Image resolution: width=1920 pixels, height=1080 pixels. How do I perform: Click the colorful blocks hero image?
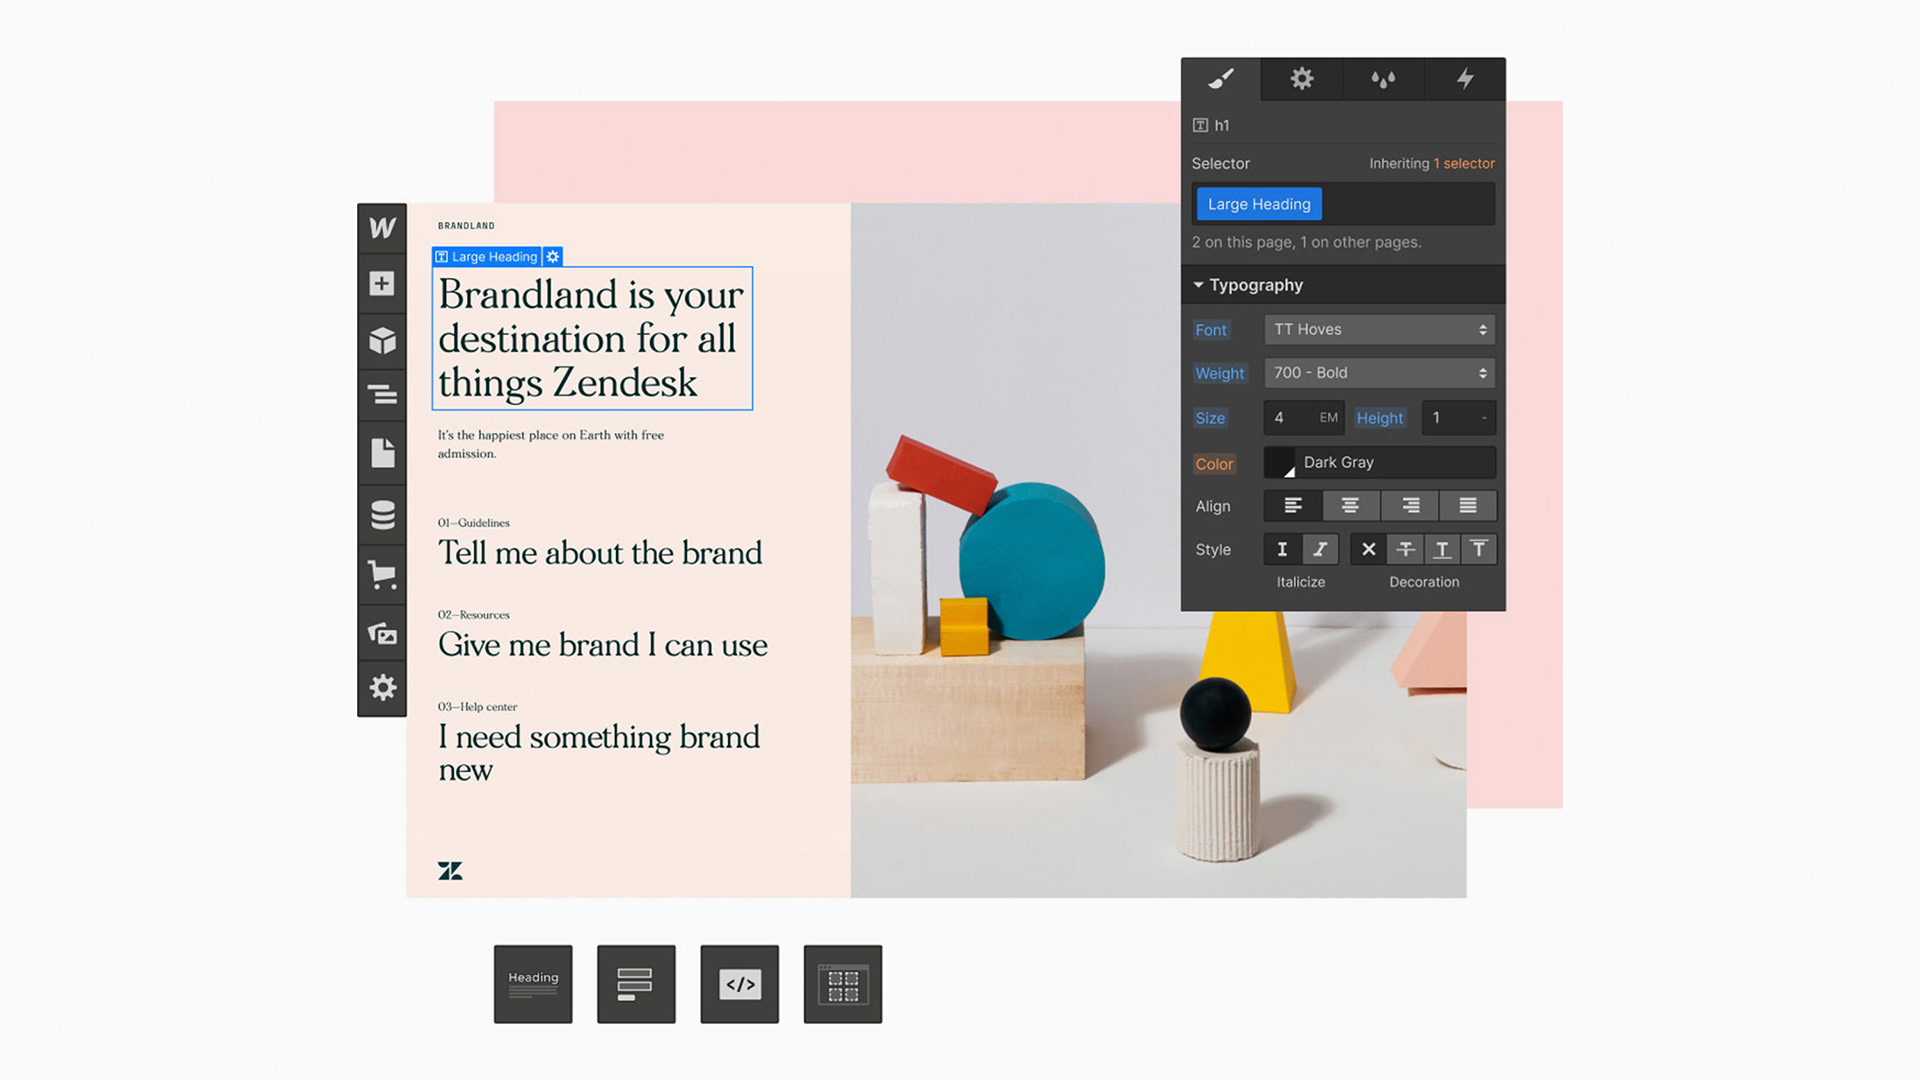pos(1158,550)
